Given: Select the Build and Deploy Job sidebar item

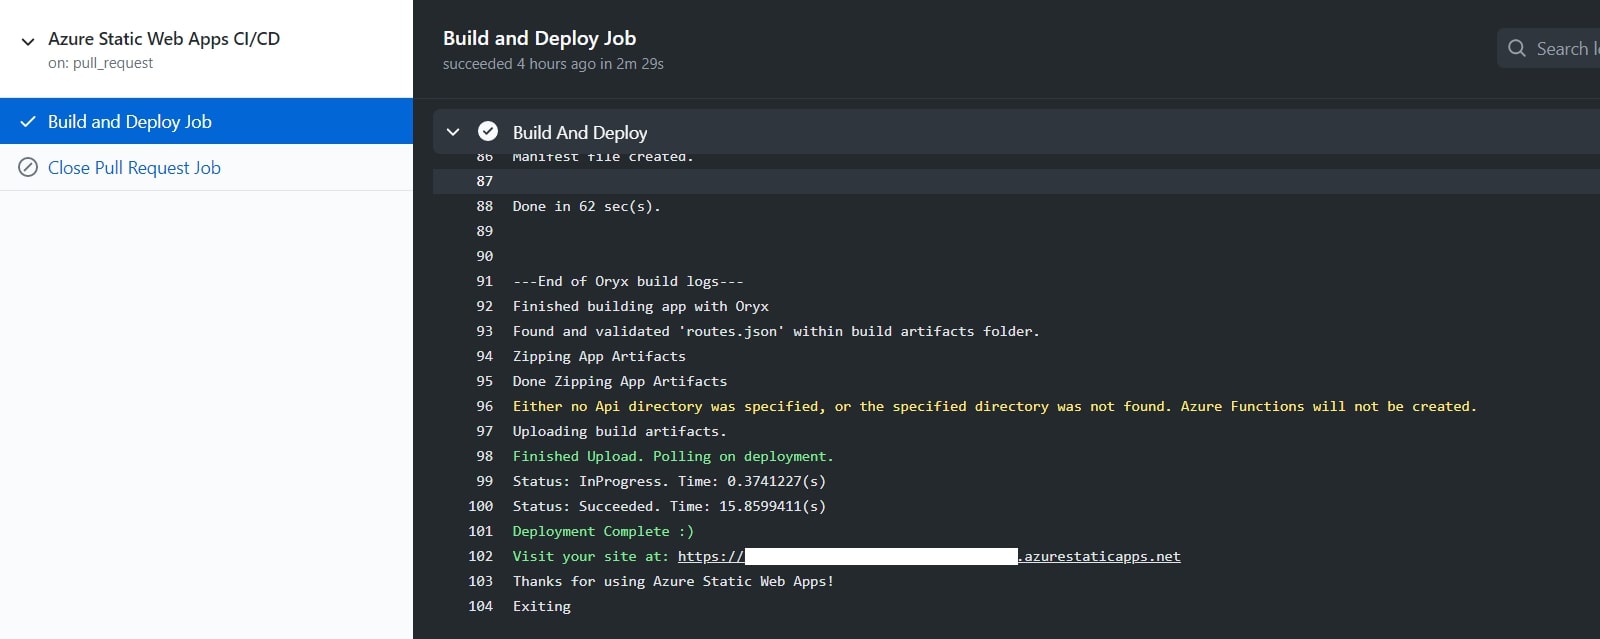Looking at the screenshot, I should pyautogui.click(x=206, y=121).
